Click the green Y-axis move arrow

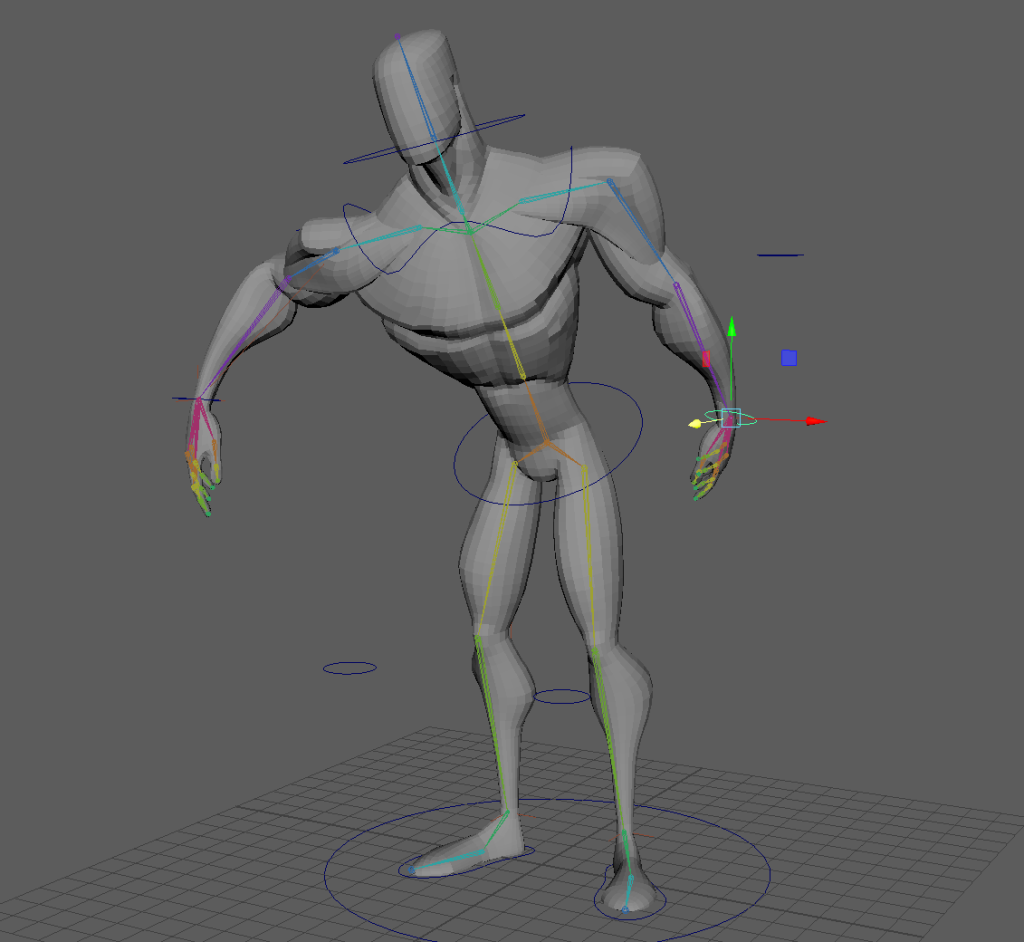tap(732, 326)
